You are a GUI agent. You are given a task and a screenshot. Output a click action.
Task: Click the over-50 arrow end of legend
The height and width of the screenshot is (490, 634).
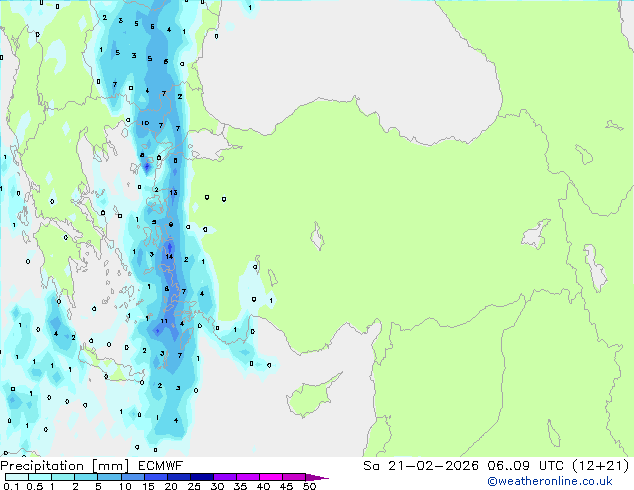(317, 477)
